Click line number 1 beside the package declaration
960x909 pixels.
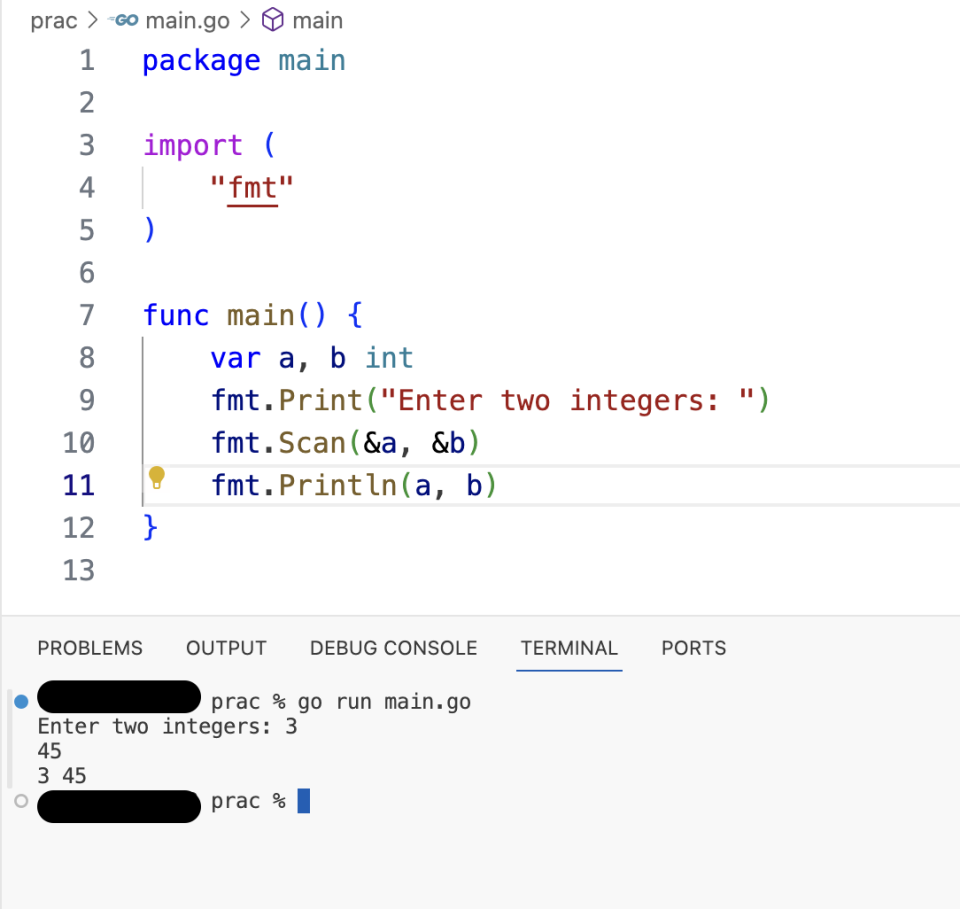coord(87,61)
